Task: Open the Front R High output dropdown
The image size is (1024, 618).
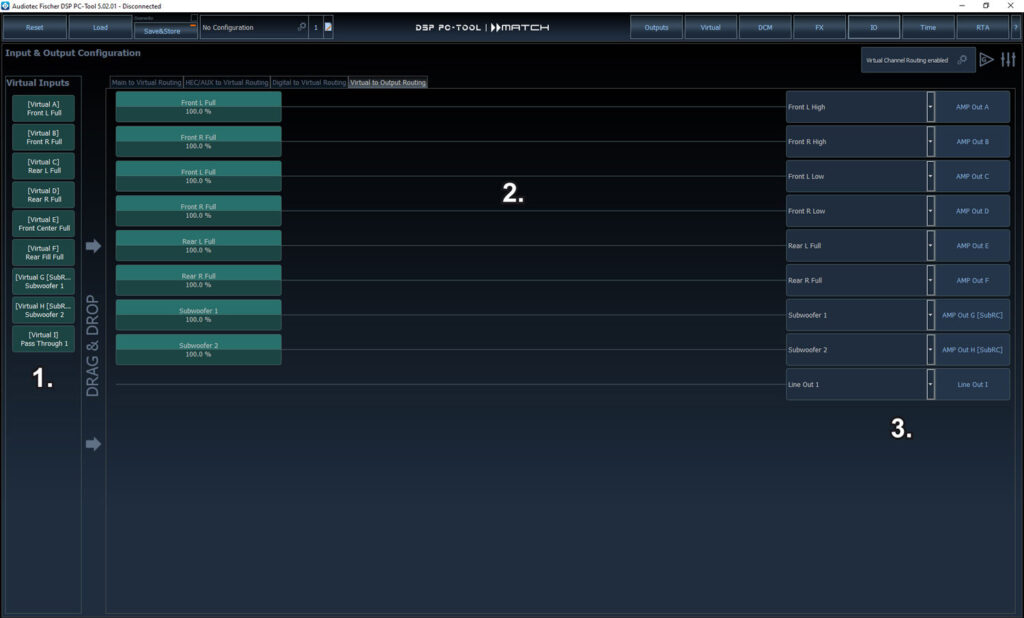Action: pos(930,142)
